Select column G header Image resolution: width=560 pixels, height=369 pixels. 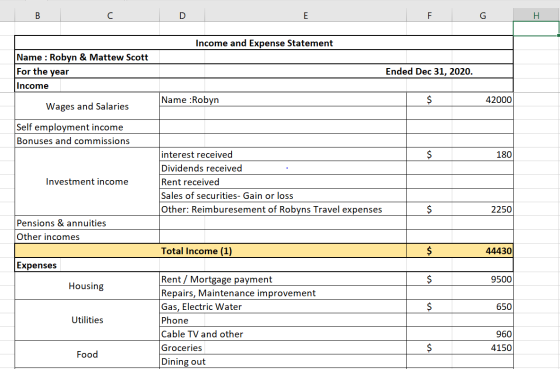point(482,15)
